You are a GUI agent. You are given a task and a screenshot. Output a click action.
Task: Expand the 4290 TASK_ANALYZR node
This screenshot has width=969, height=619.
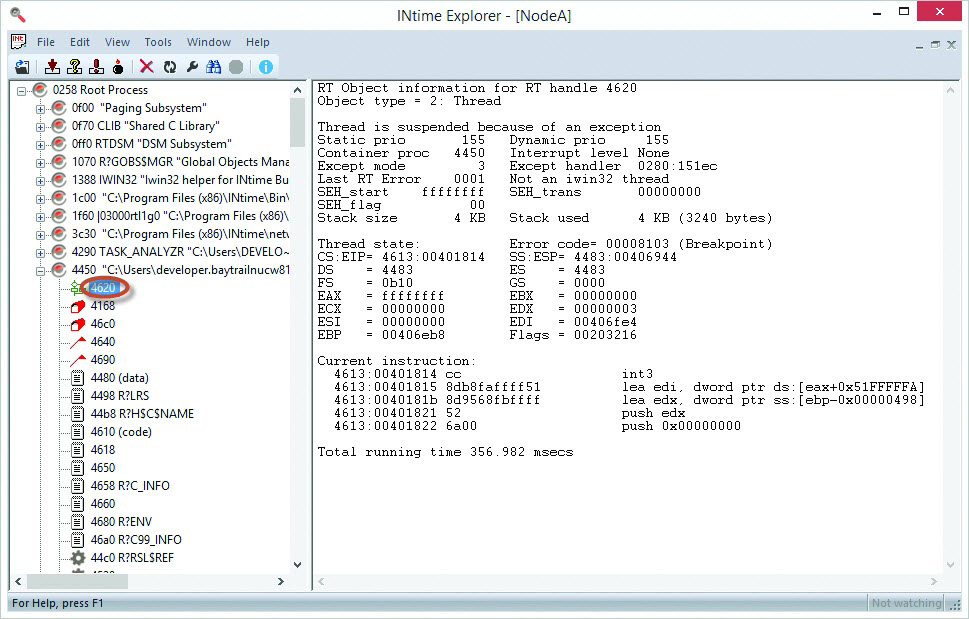click(40, 253)
